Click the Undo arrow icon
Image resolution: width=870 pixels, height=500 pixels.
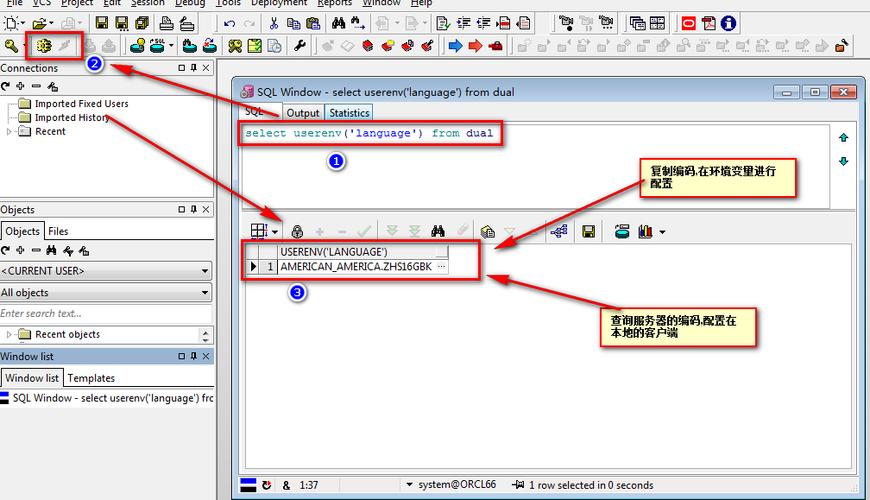(x=230, y=23)
